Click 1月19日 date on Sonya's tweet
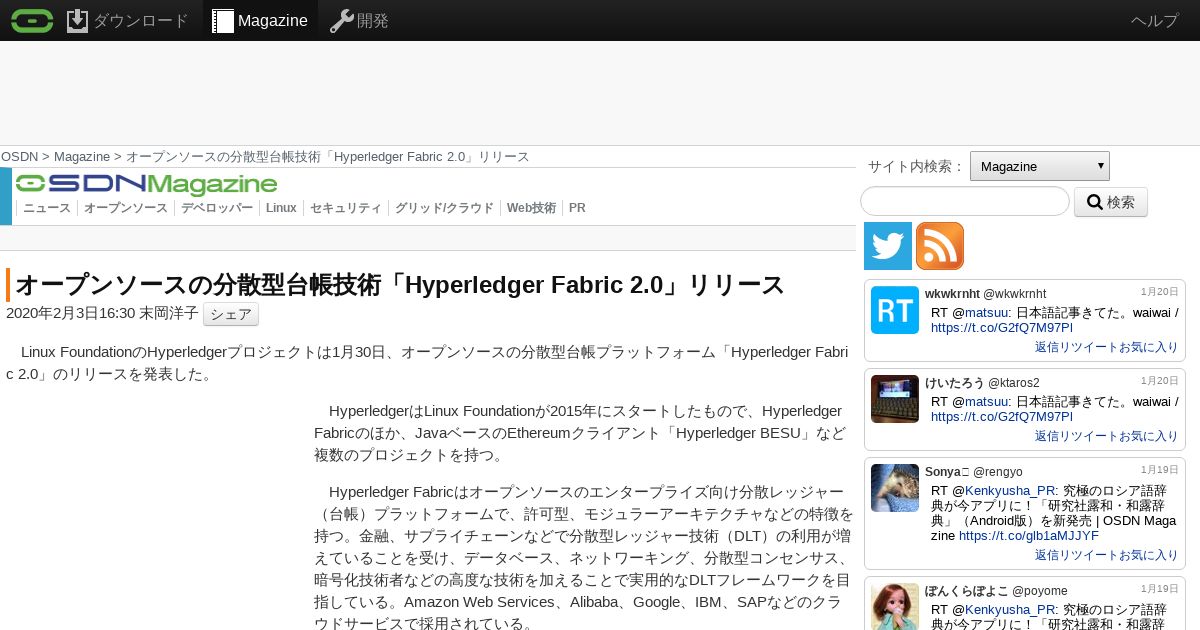Viewport: 1200px width, 630px height. (1160, 470)
